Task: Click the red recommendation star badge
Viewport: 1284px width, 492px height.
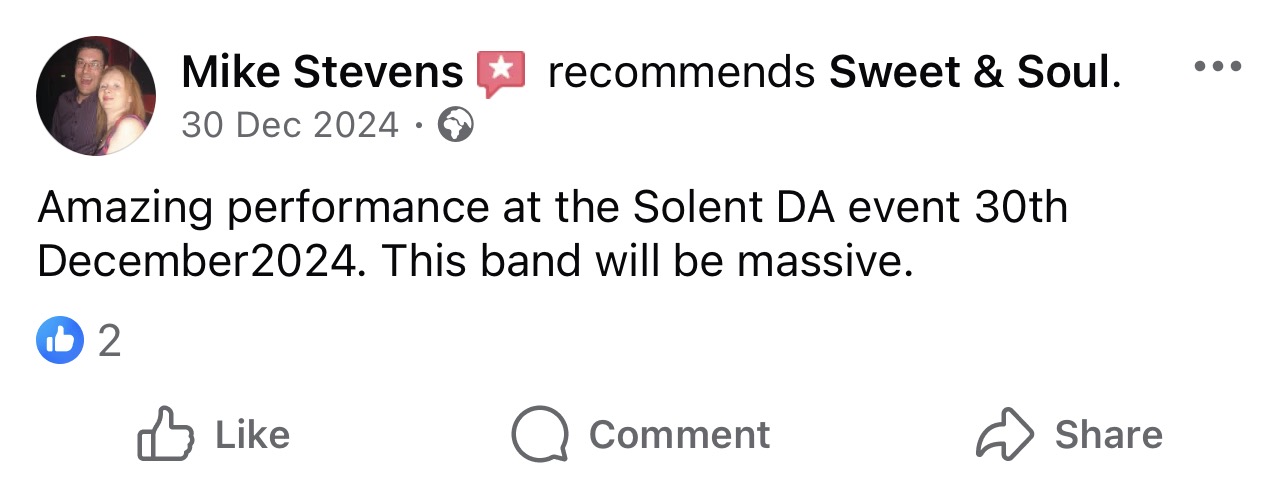Action: pos(501,73)
